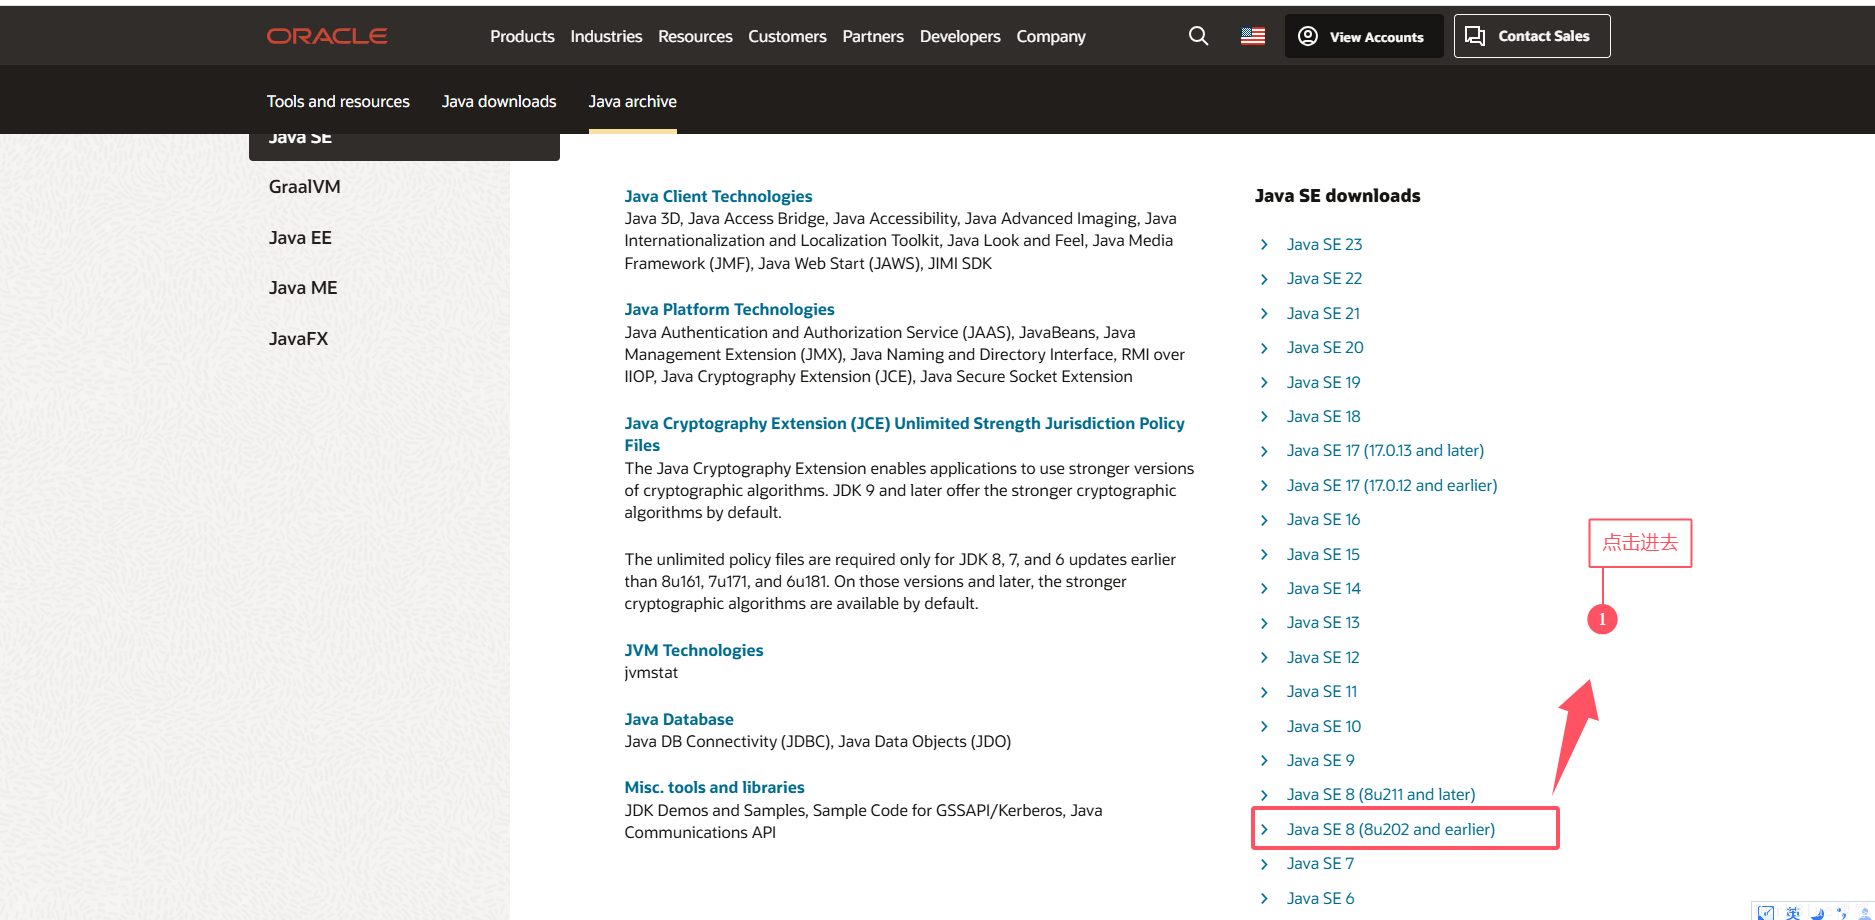Screen dimensions: 1875x920
Task: Click the chevron beside Java SE 7
Action: tap(1264, 865)
